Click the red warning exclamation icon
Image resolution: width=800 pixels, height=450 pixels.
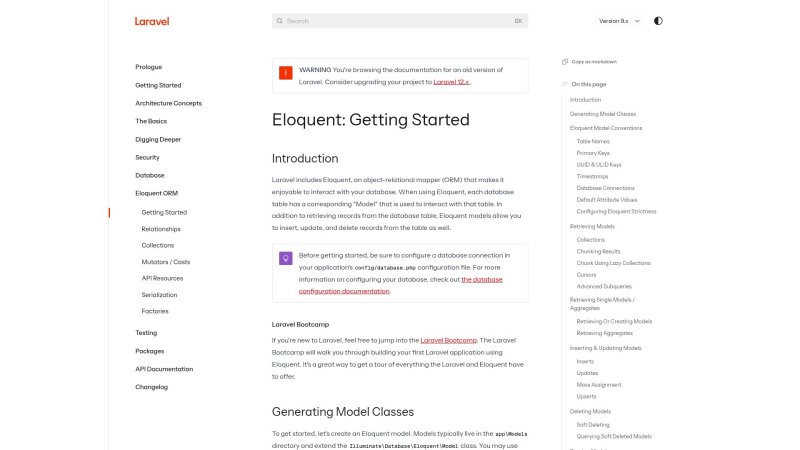pyautogui.click(x=286, y=72)
